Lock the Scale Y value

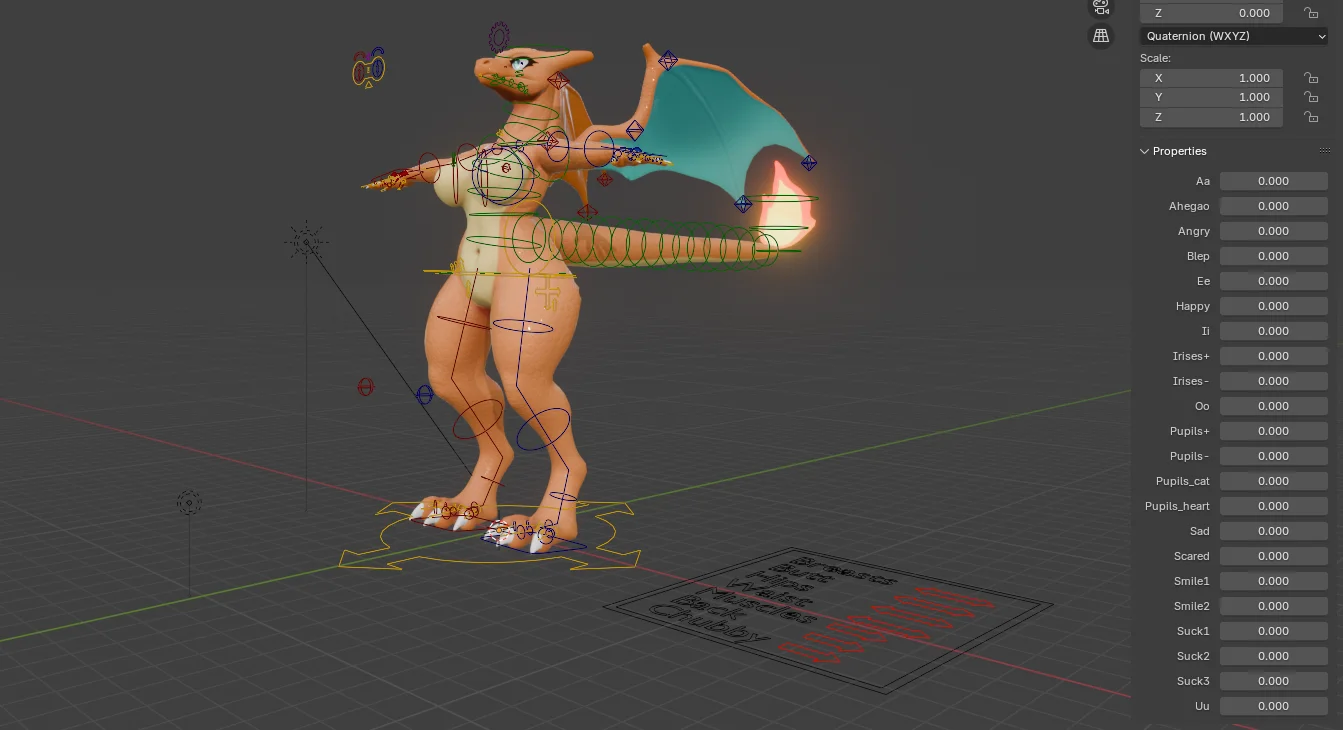[x=1311, y=97]
